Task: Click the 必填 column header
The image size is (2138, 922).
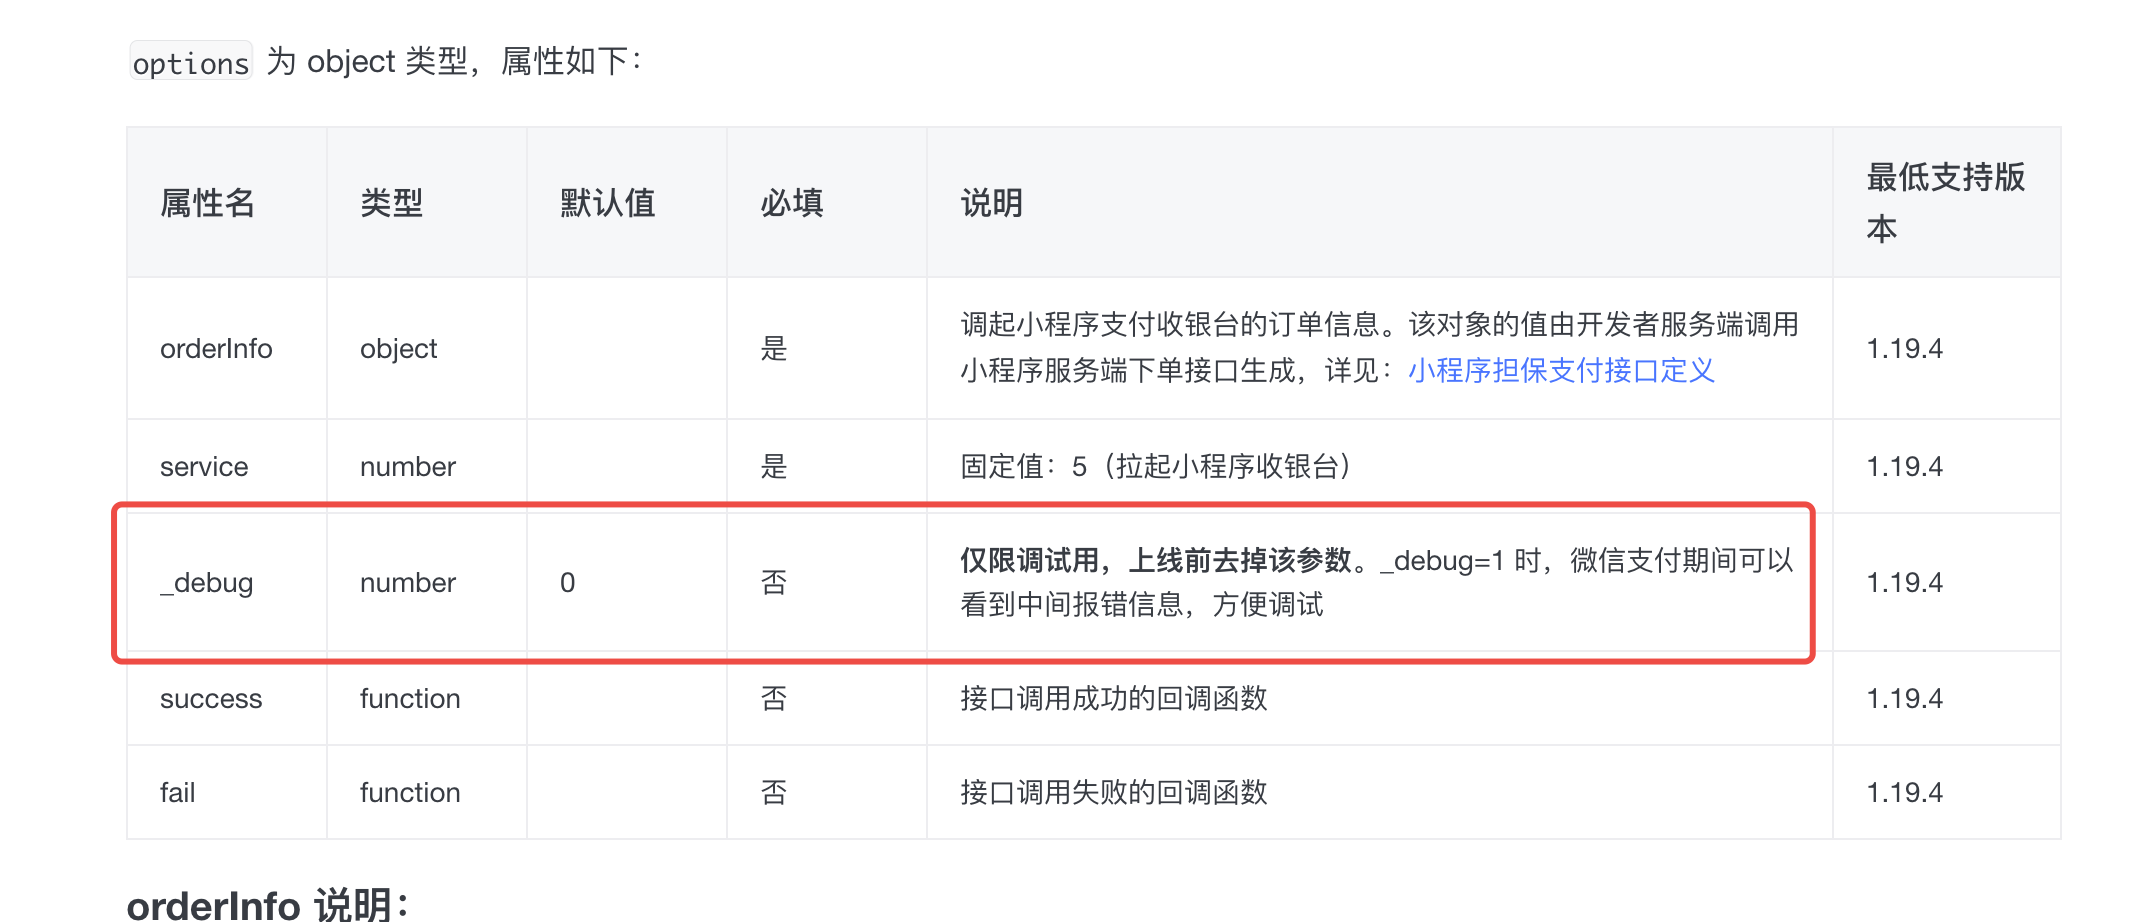Action: click(791, 203)
